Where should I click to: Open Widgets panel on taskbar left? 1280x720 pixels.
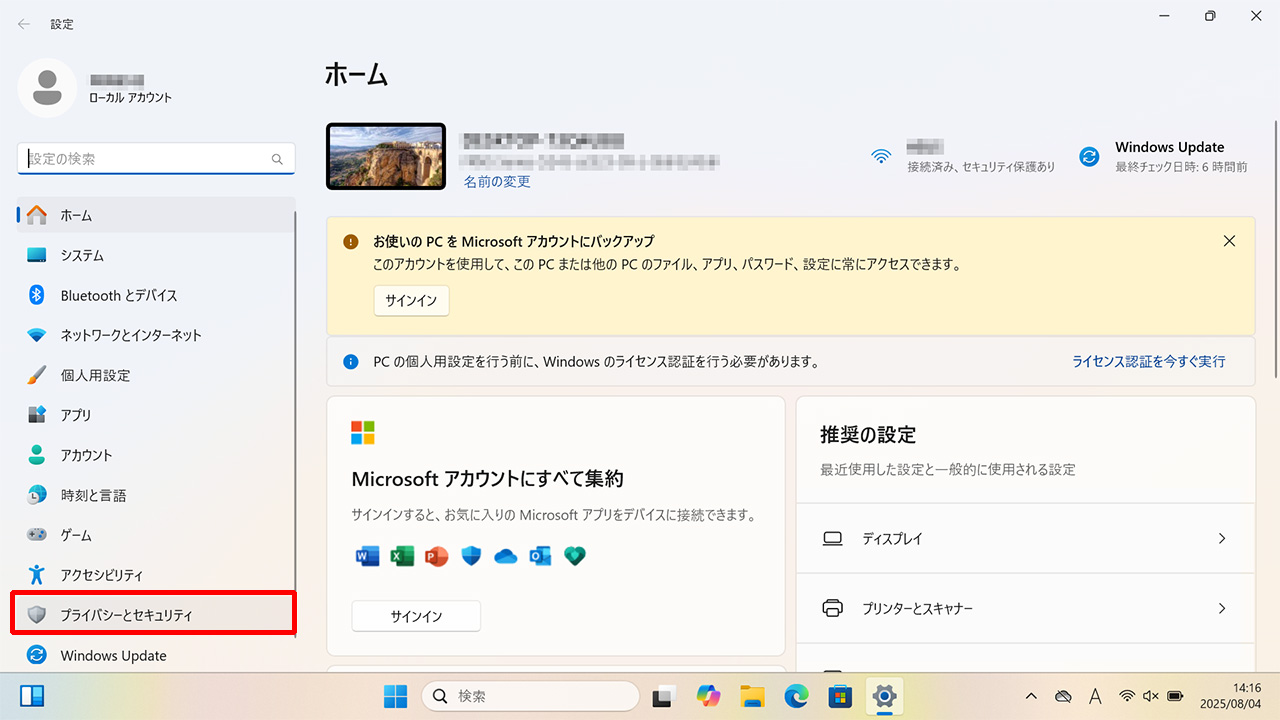pyautogui.click(x=32, y=696)
